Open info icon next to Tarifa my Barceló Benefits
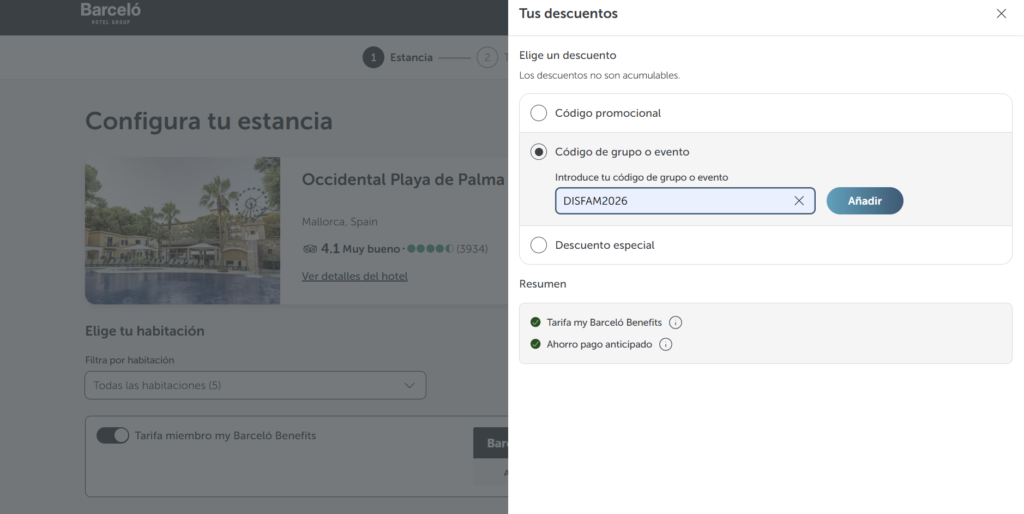This screenshot has height=514, width=1024. pyautogui.click(x=675, y=323)
